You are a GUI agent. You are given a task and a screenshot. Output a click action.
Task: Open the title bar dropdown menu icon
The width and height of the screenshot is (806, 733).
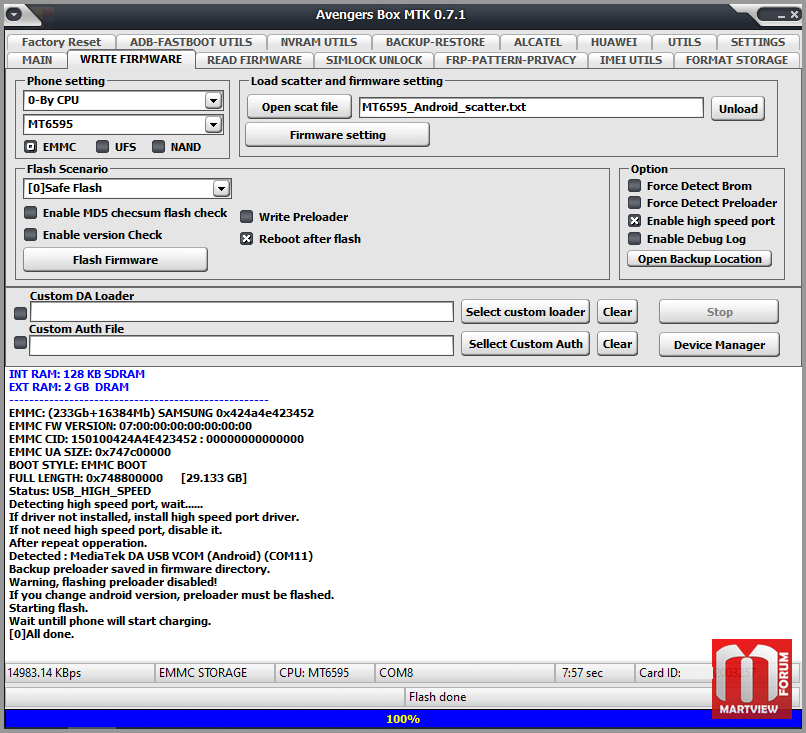tap(14, 14)
